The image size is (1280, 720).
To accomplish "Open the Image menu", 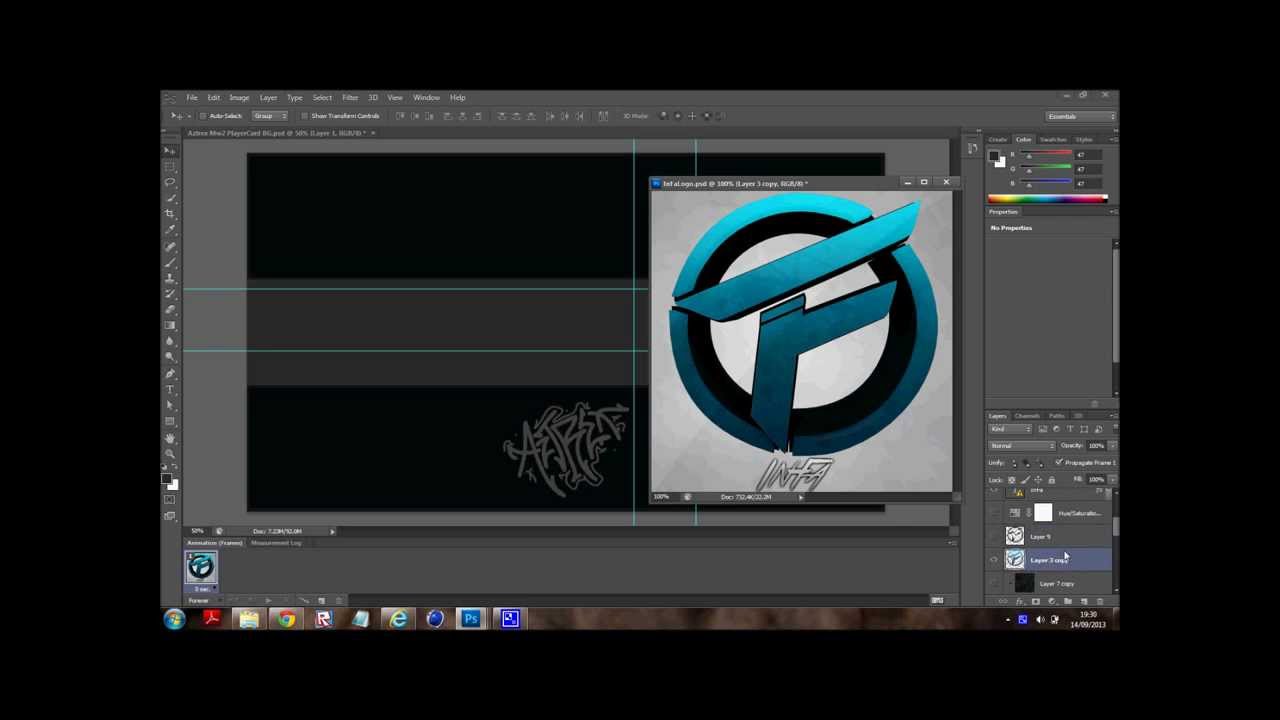I will click(239, 97).
